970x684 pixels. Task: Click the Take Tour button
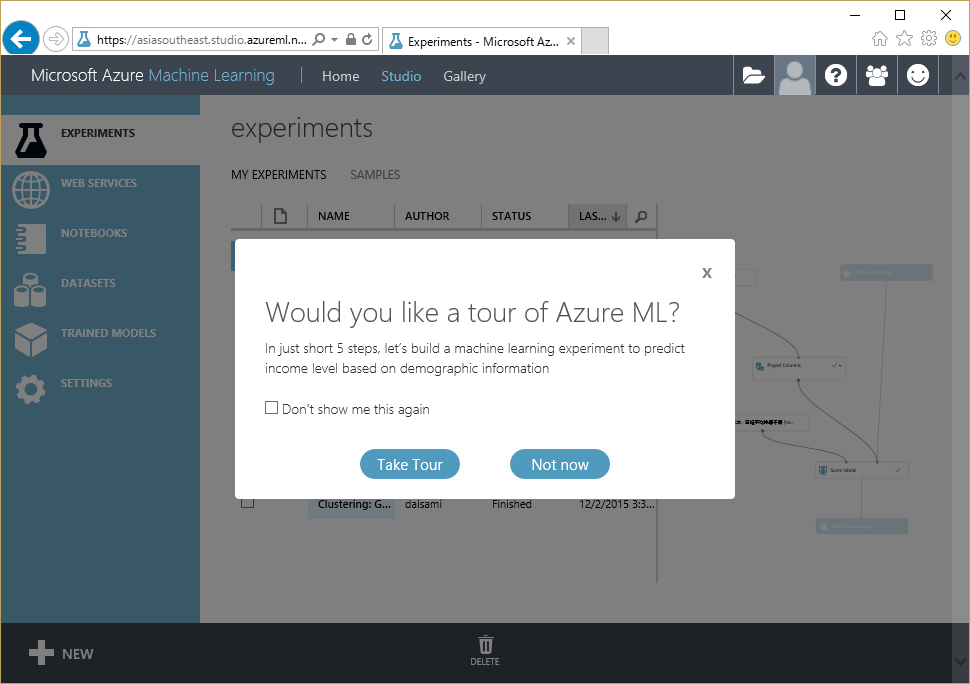(x=410, y=464)
